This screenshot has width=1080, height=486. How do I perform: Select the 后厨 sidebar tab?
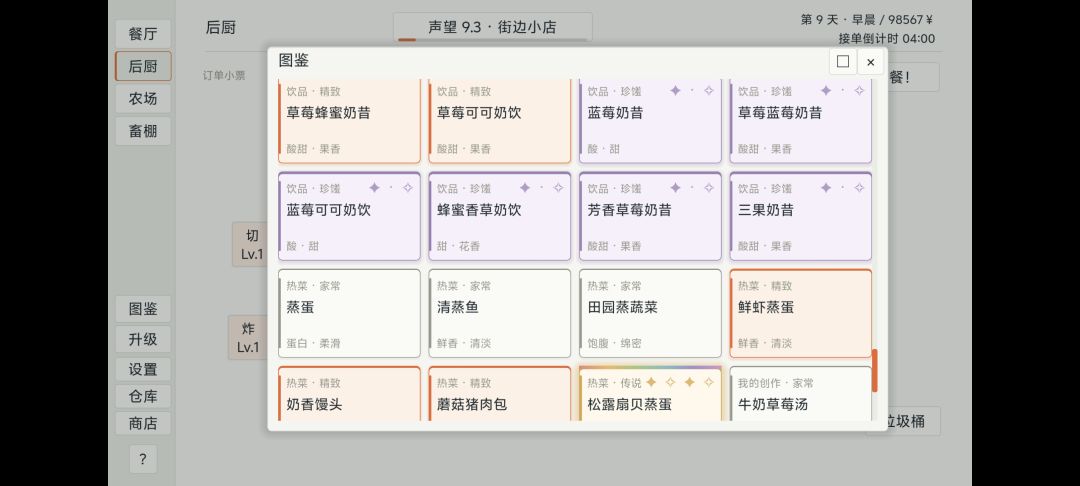pos(143,66)
